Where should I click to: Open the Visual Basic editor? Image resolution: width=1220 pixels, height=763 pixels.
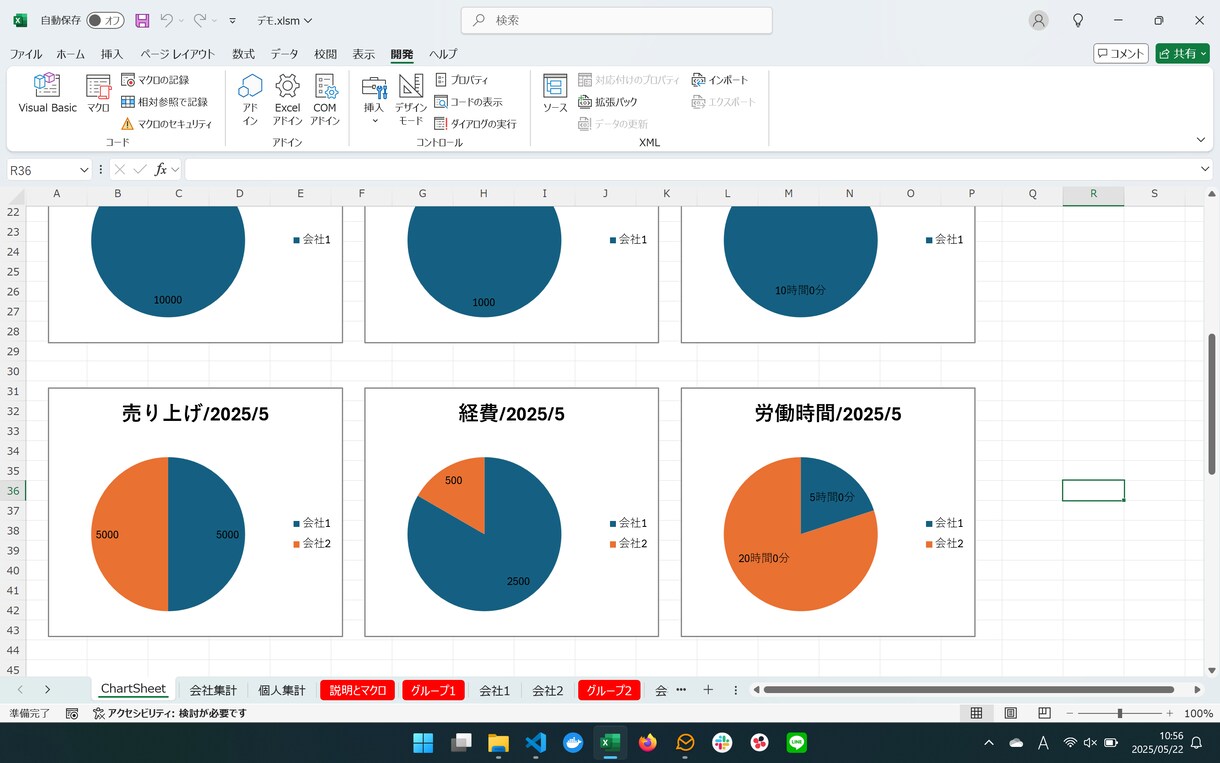[47, 94]
